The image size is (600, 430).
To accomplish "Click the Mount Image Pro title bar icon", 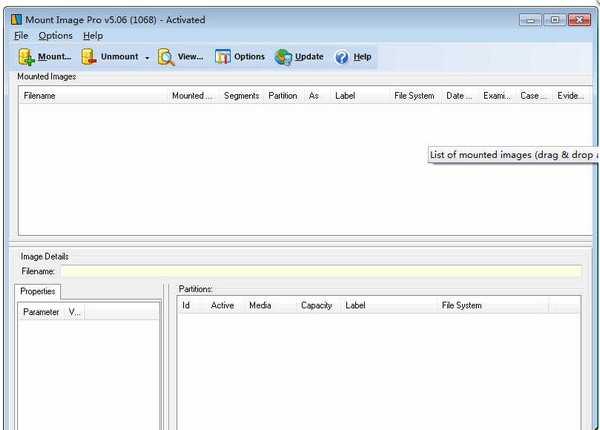I will click(x=16, y=19).
